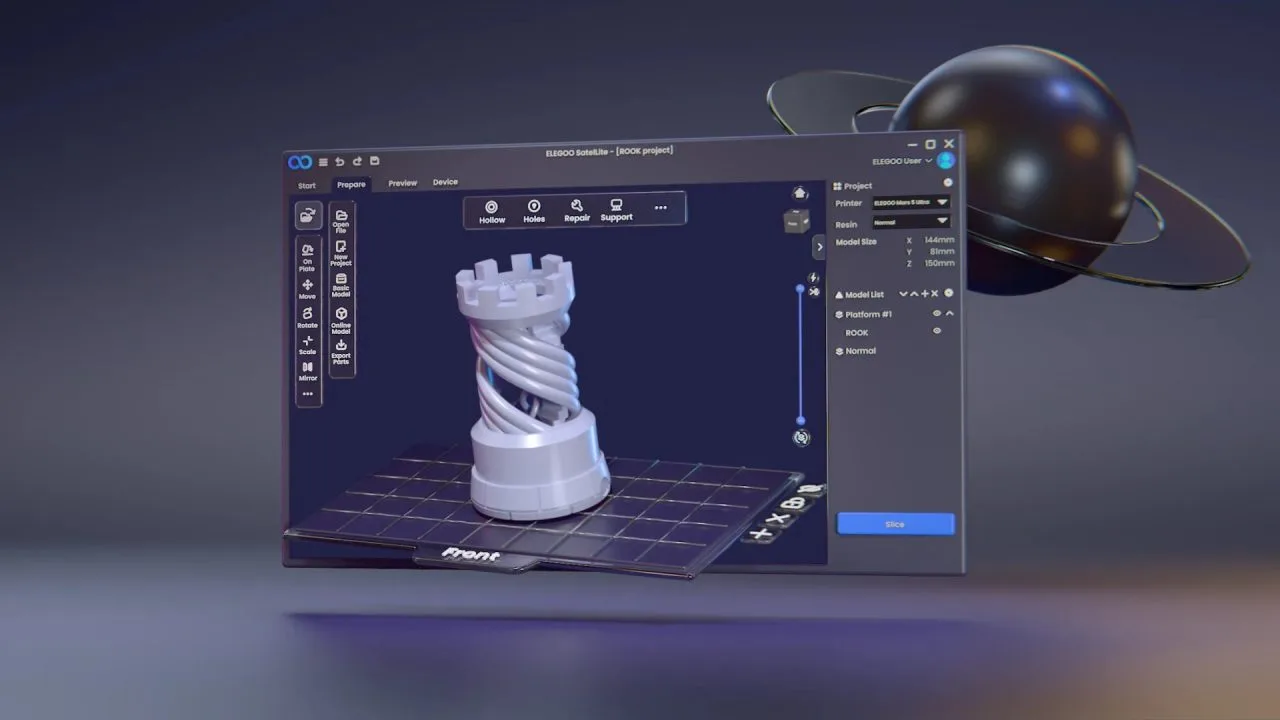Image resolution: width=1280 pixels, height=720 pixels.
Task: Open the Basic Model library
Action: tap(341, 285)
